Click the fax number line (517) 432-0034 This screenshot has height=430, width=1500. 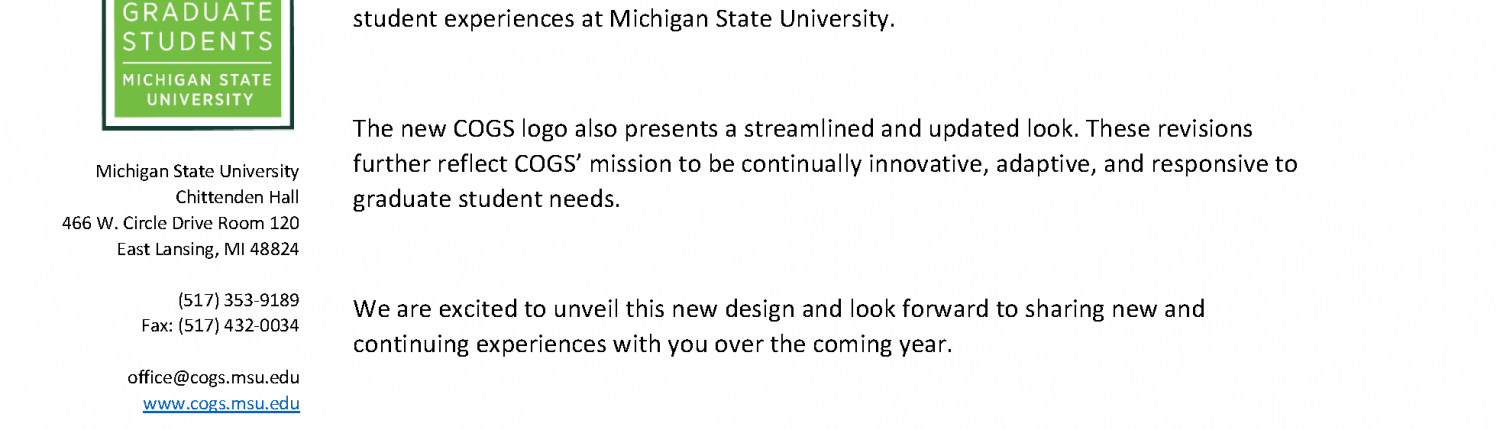tap(220, 326)
